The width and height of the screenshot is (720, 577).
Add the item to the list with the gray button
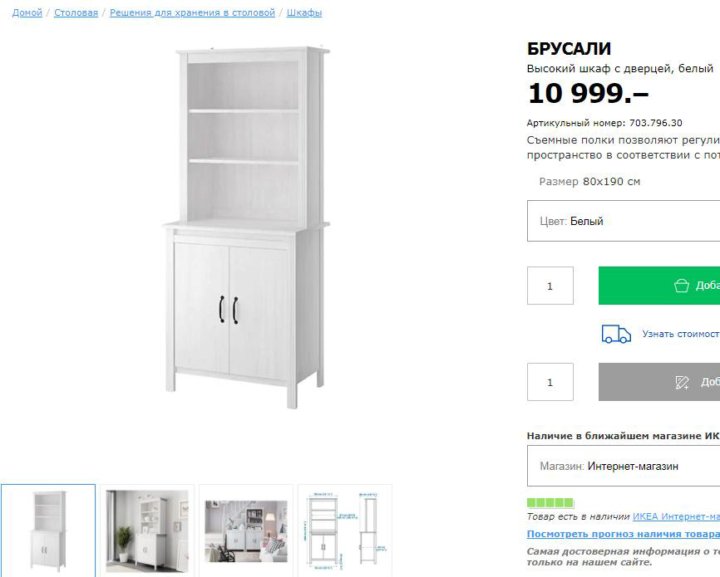pyautogui.click(x=659, y=382)
